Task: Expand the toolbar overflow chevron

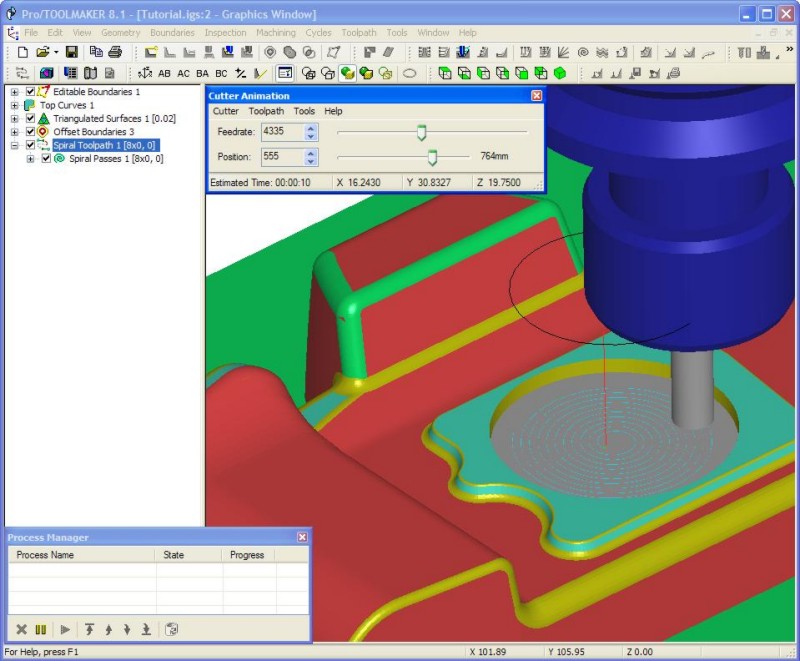Action: tap(789, 49)
